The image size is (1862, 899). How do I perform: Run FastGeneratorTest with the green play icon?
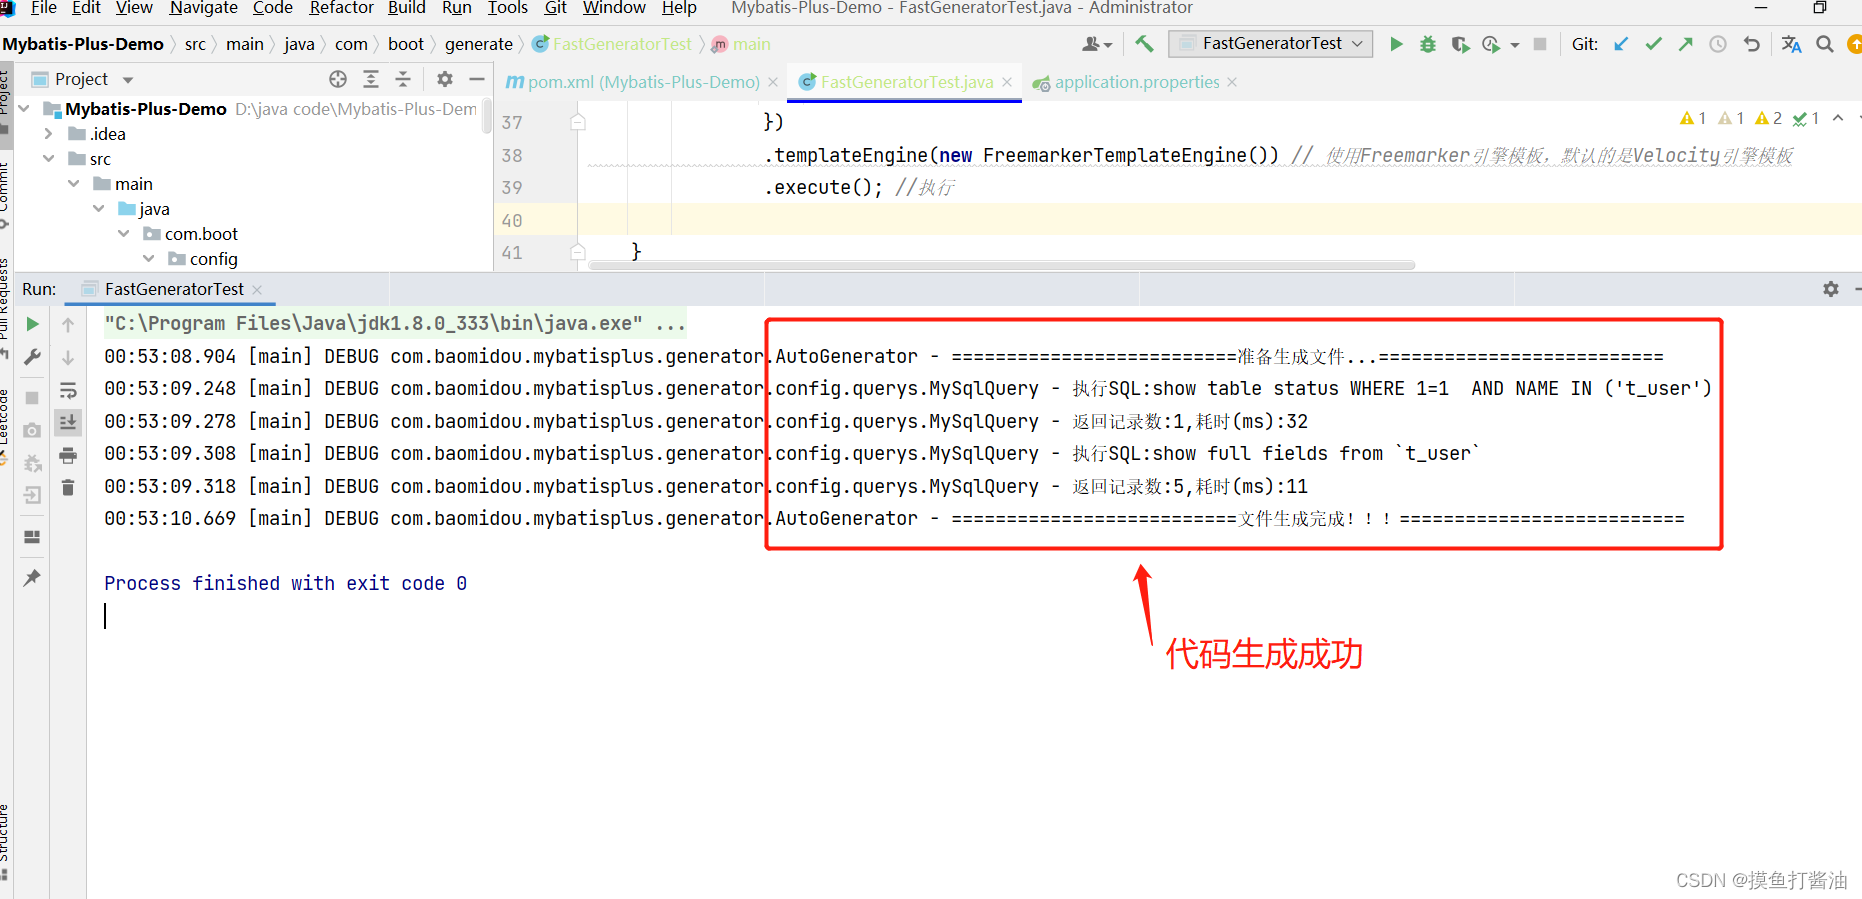1397,44
